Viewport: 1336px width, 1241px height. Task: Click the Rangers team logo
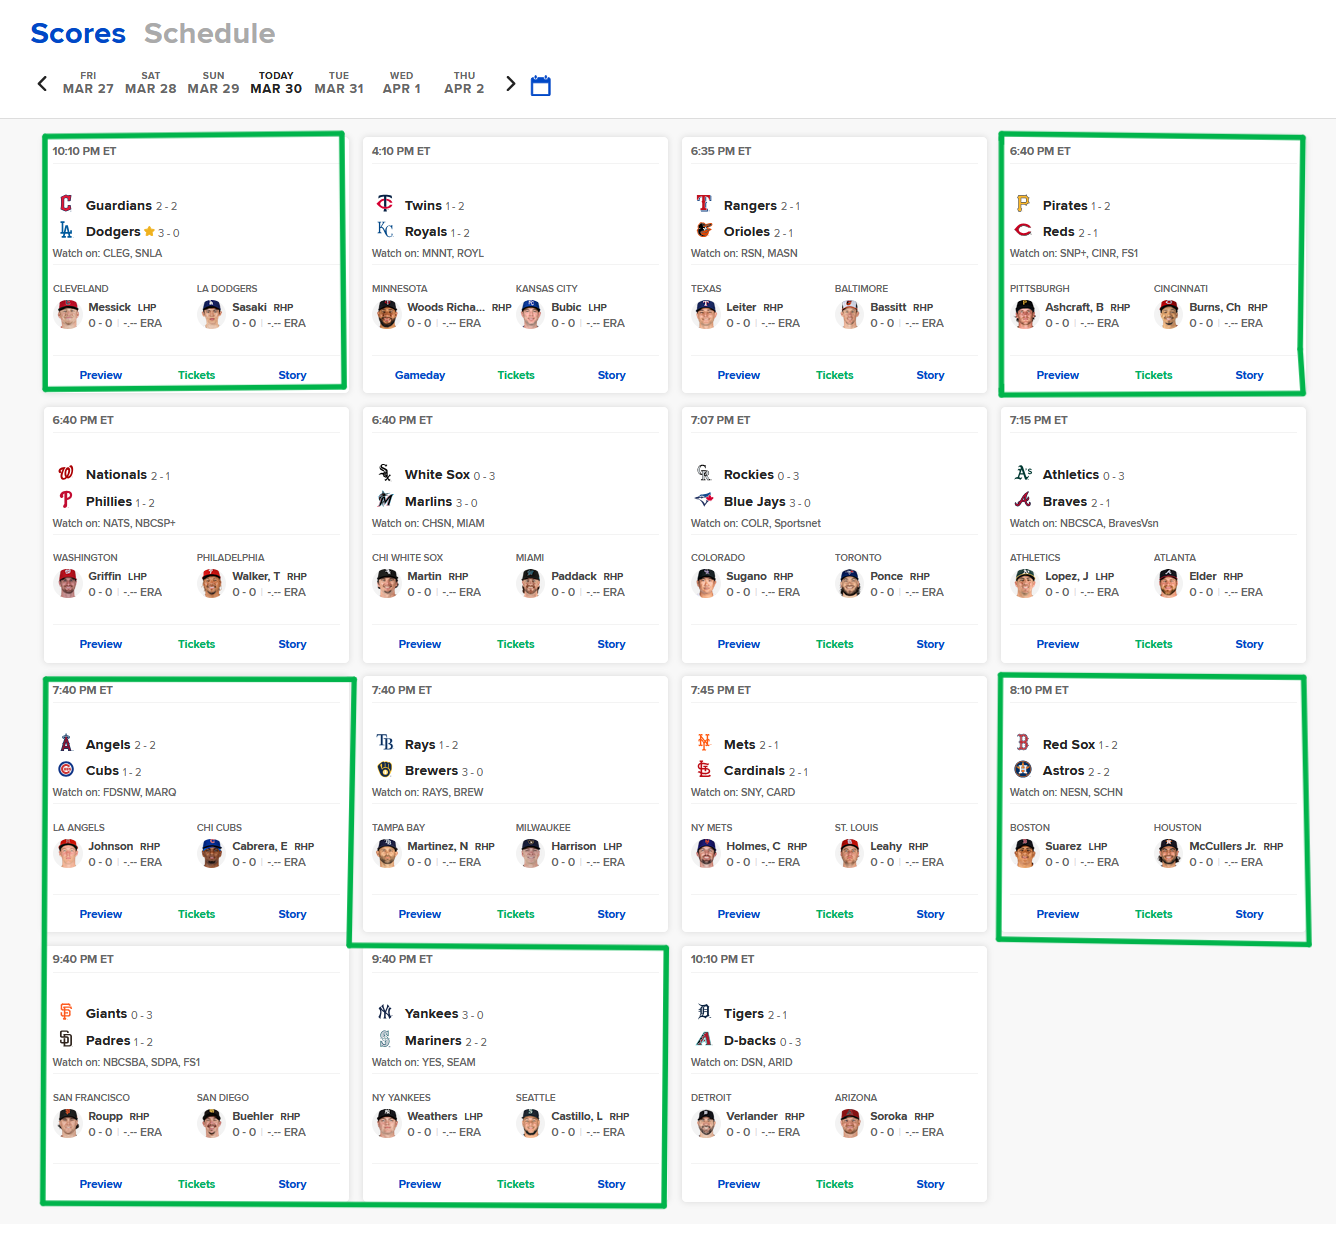coord(704,204)
